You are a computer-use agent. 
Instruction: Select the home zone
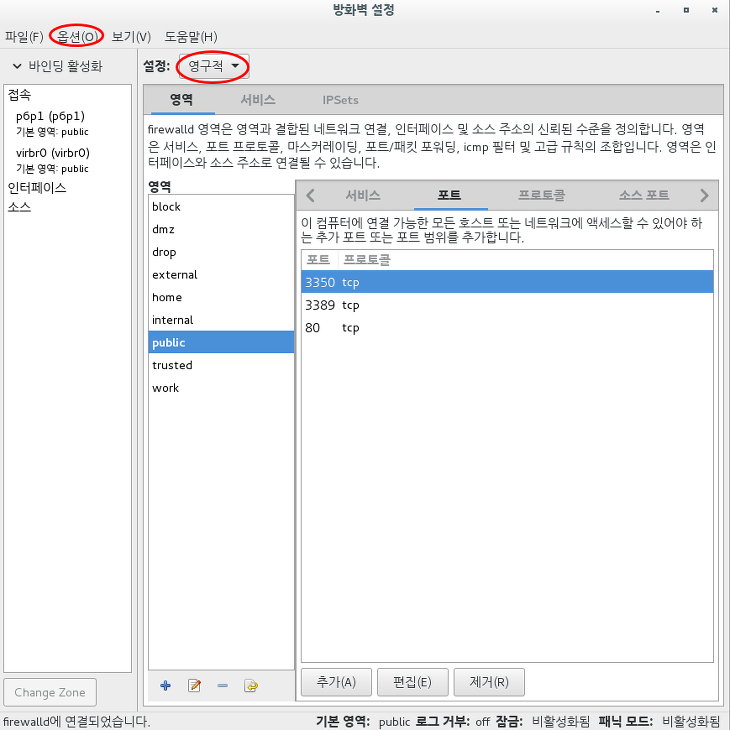[x=221, y=297]
